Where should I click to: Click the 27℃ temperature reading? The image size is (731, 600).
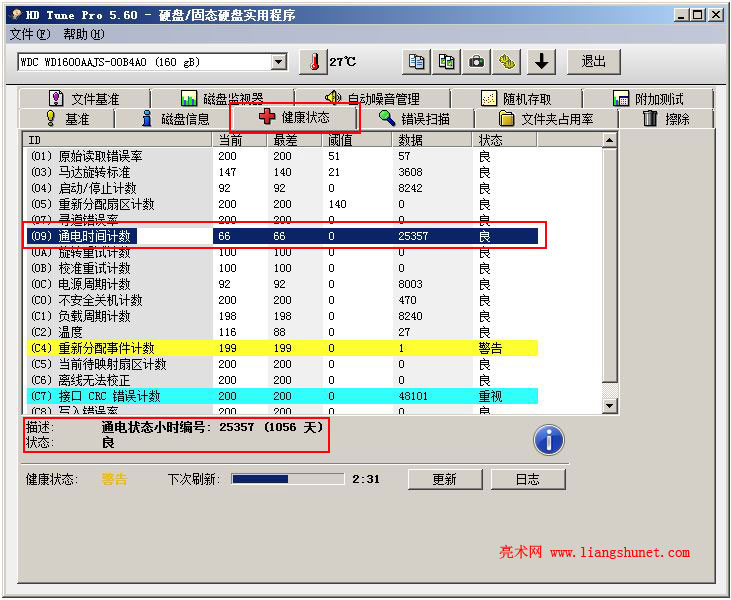343,62
